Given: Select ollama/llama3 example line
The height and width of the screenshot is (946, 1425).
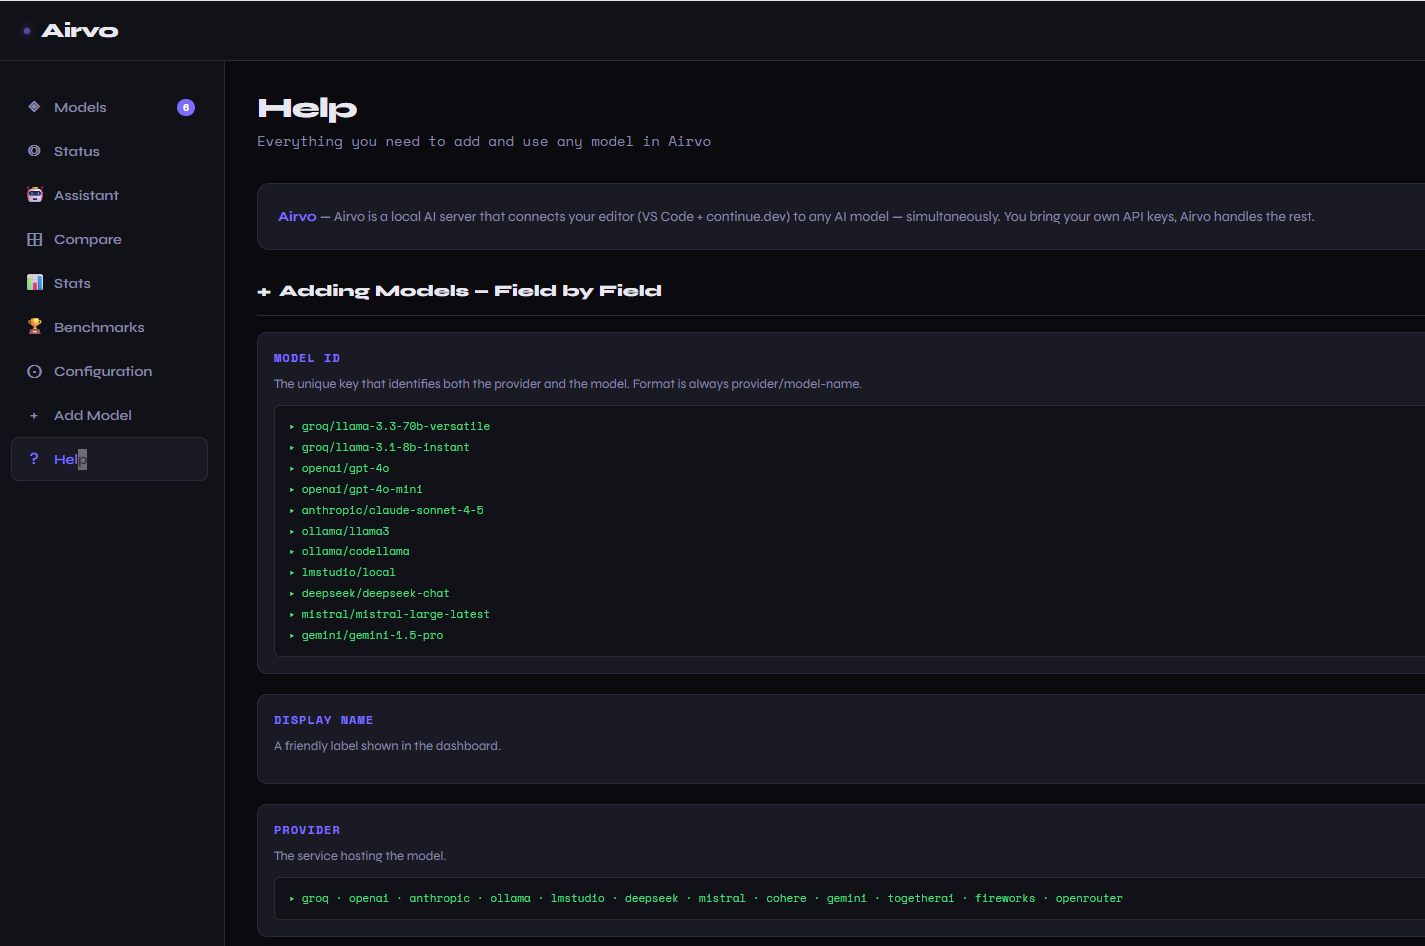Looking at the screenshot, I should (345, 531).
